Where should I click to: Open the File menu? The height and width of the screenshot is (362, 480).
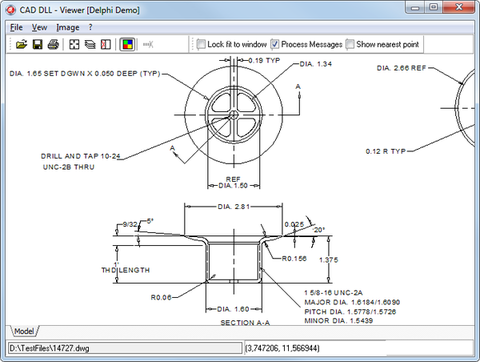(16, 28)
